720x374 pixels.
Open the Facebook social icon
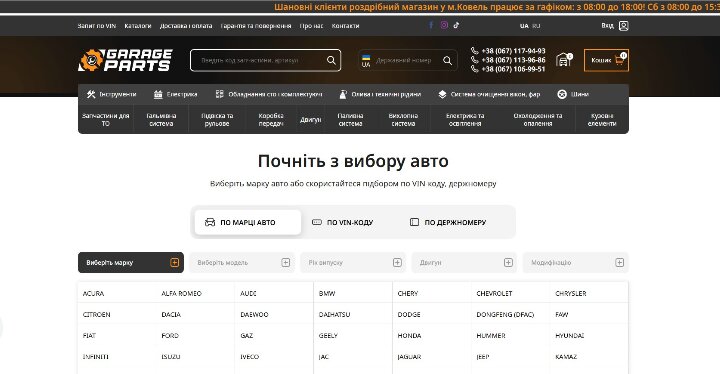tap(431, 25)
